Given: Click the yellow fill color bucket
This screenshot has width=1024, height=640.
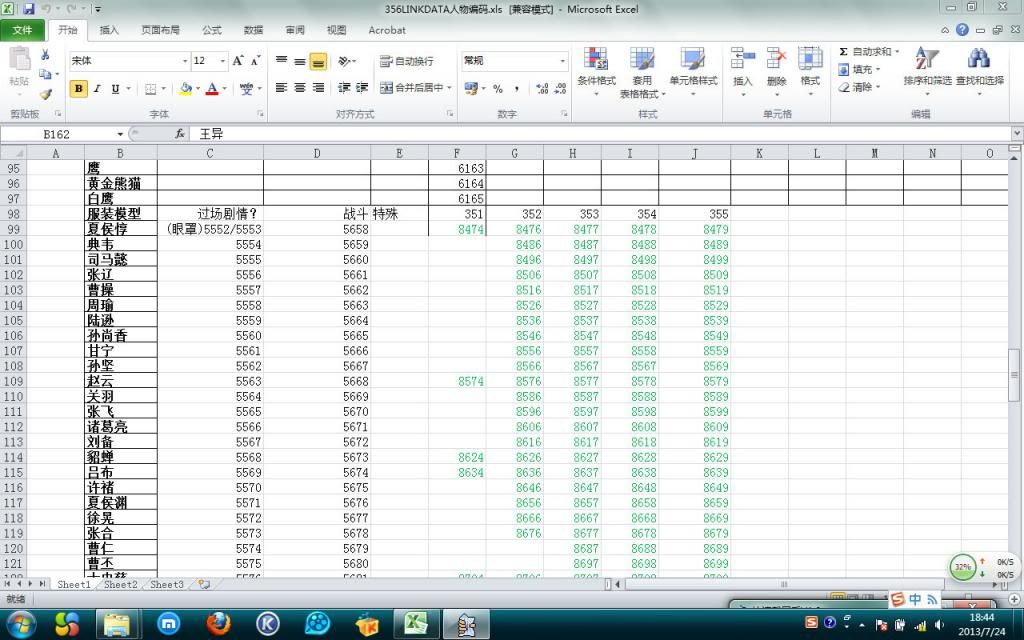Looking at the screenshot, I should pyautogui.click(x=185, y=89).
